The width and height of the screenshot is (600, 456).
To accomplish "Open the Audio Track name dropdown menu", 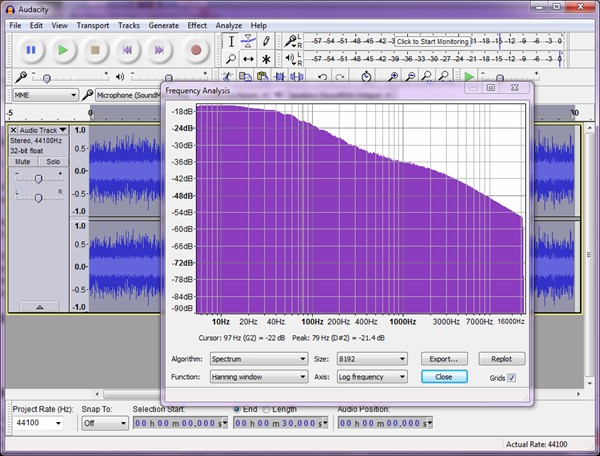I will tap(43, 130).
